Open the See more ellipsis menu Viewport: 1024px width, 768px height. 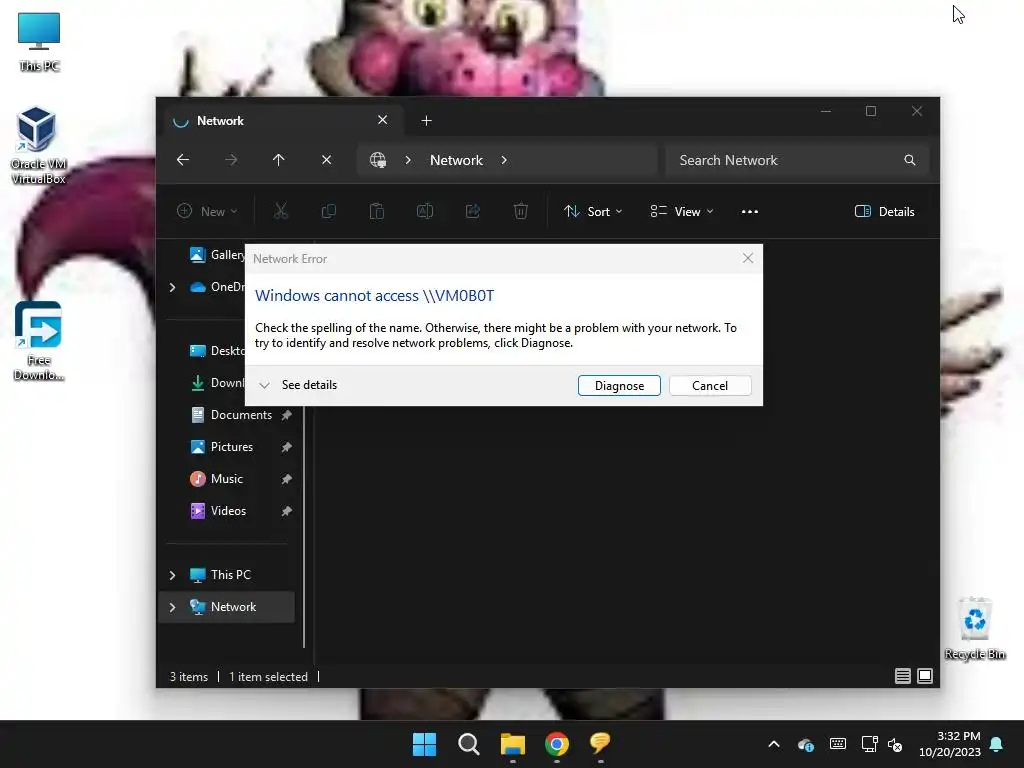click(750, 212)
